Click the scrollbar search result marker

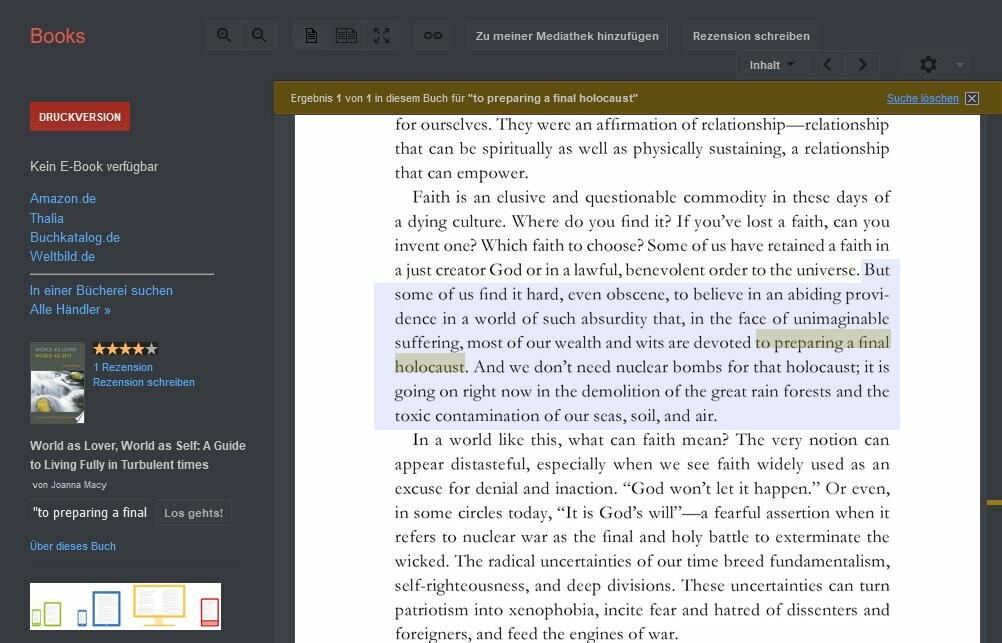994,503
